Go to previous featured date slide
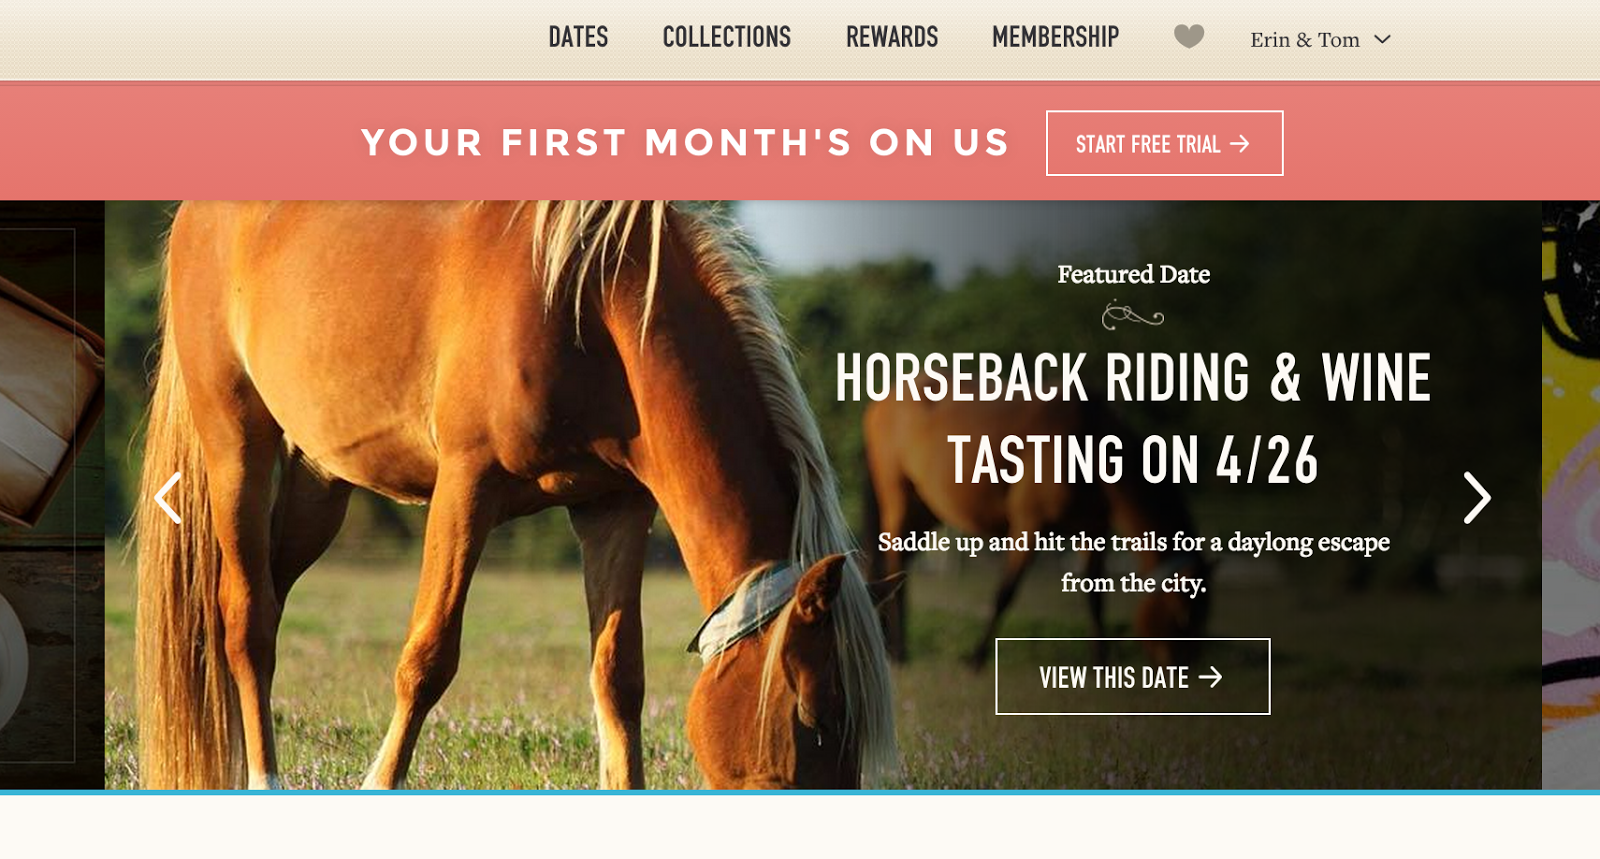Viewport: 1600px width, 859px height. pyautogui.click(x=168, y=498)
